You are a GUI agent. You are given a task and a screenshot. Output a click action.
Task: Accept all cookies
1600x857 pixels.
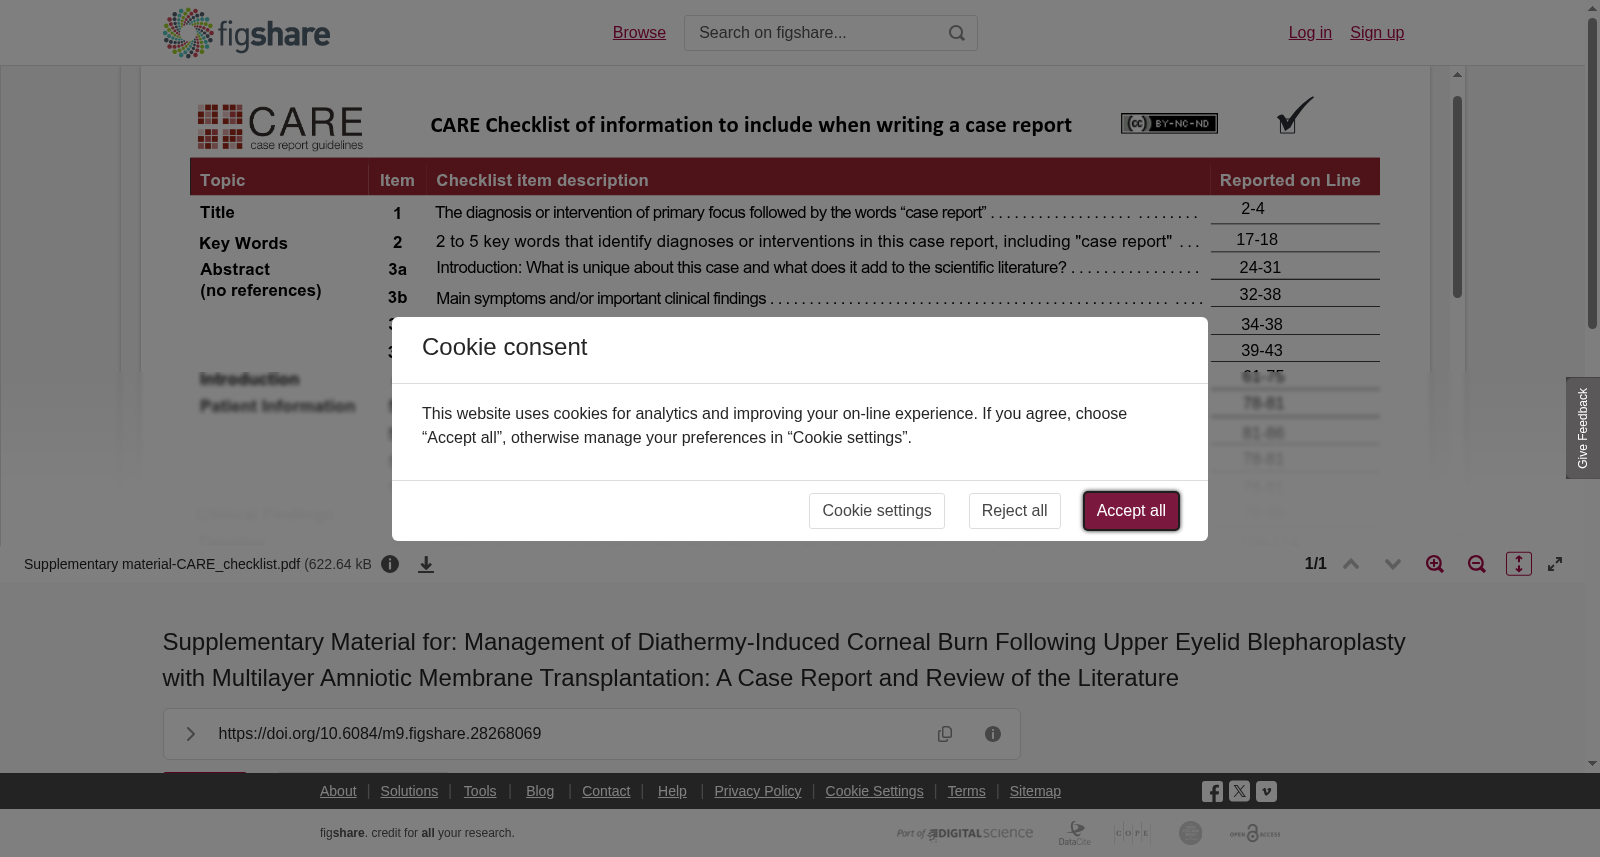click(x=1131, y=511)
